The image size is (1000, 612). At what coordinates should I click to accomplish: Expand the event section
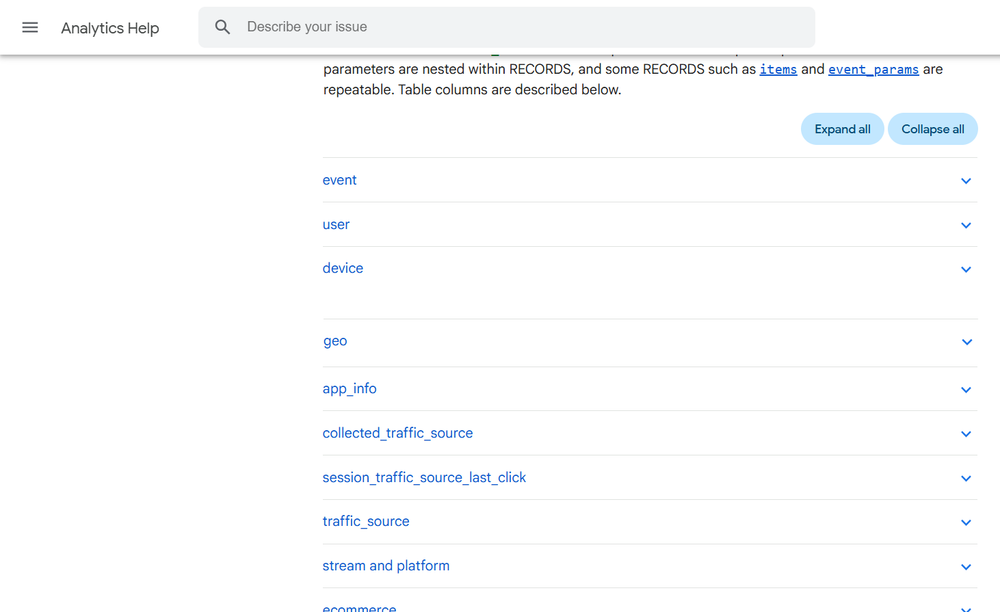click(x=340, y=181)
